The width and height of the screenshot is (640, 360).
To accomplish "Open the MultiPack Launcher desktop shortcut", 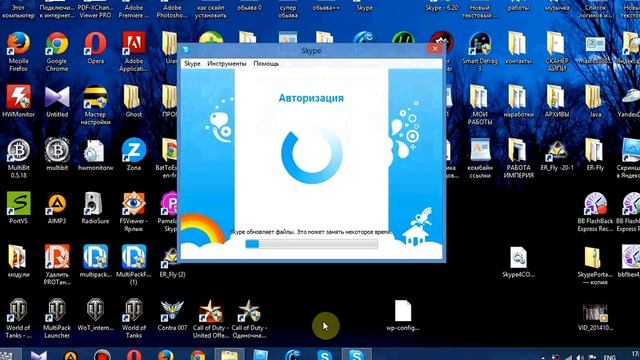I will coord(57,318).
